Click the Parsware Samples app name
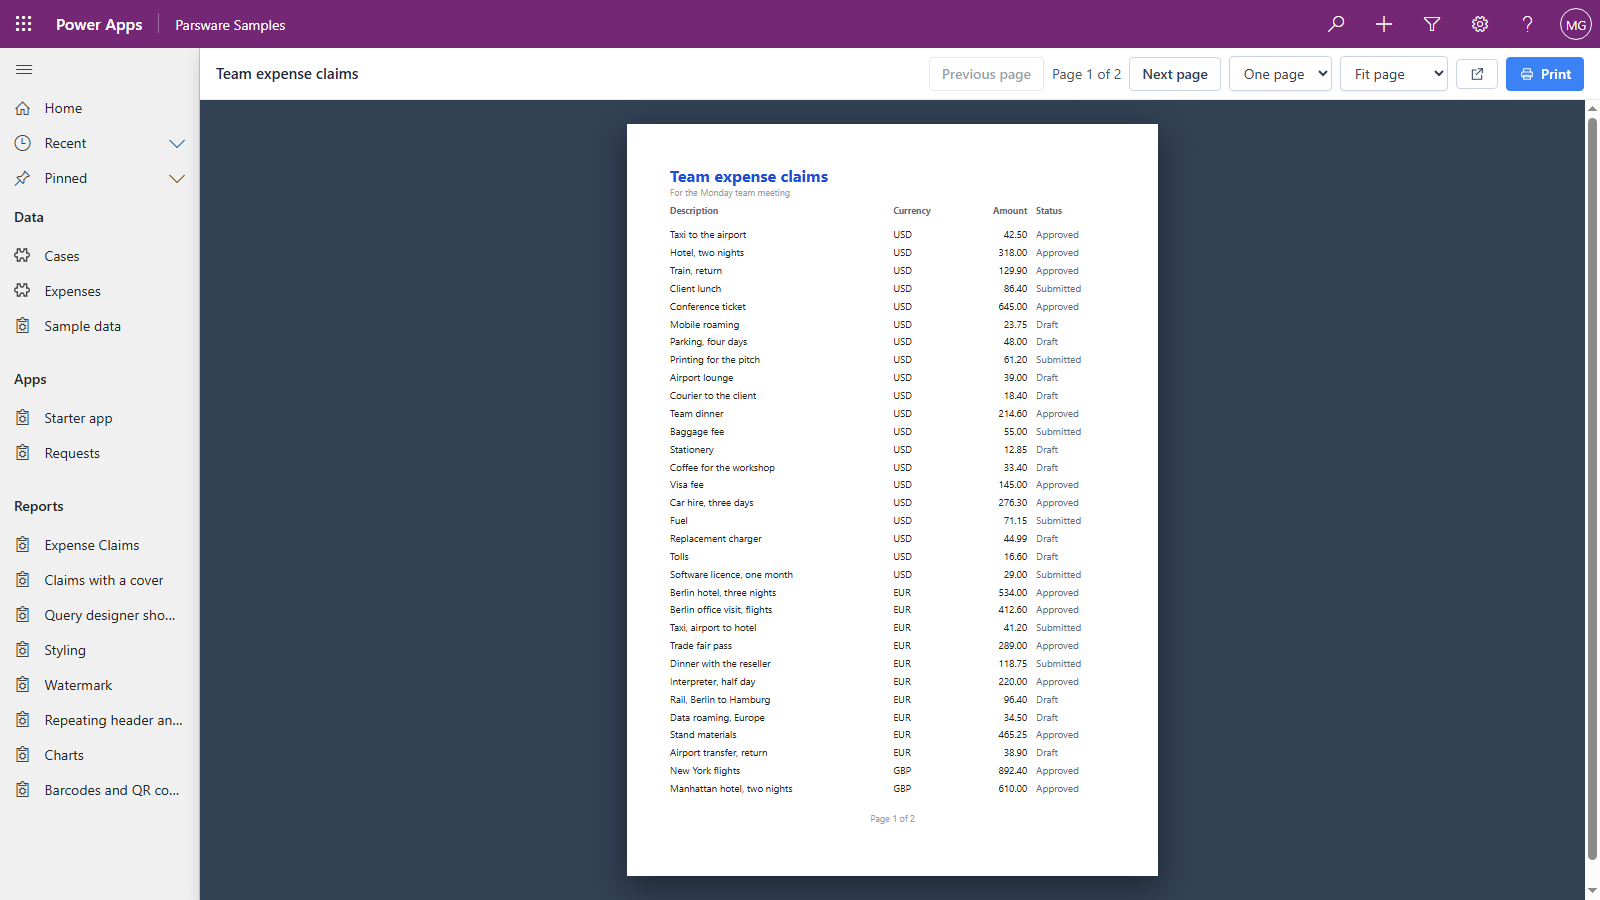Image resolution: width=1600 pixels, height=900 pixels. click(230, 25)
